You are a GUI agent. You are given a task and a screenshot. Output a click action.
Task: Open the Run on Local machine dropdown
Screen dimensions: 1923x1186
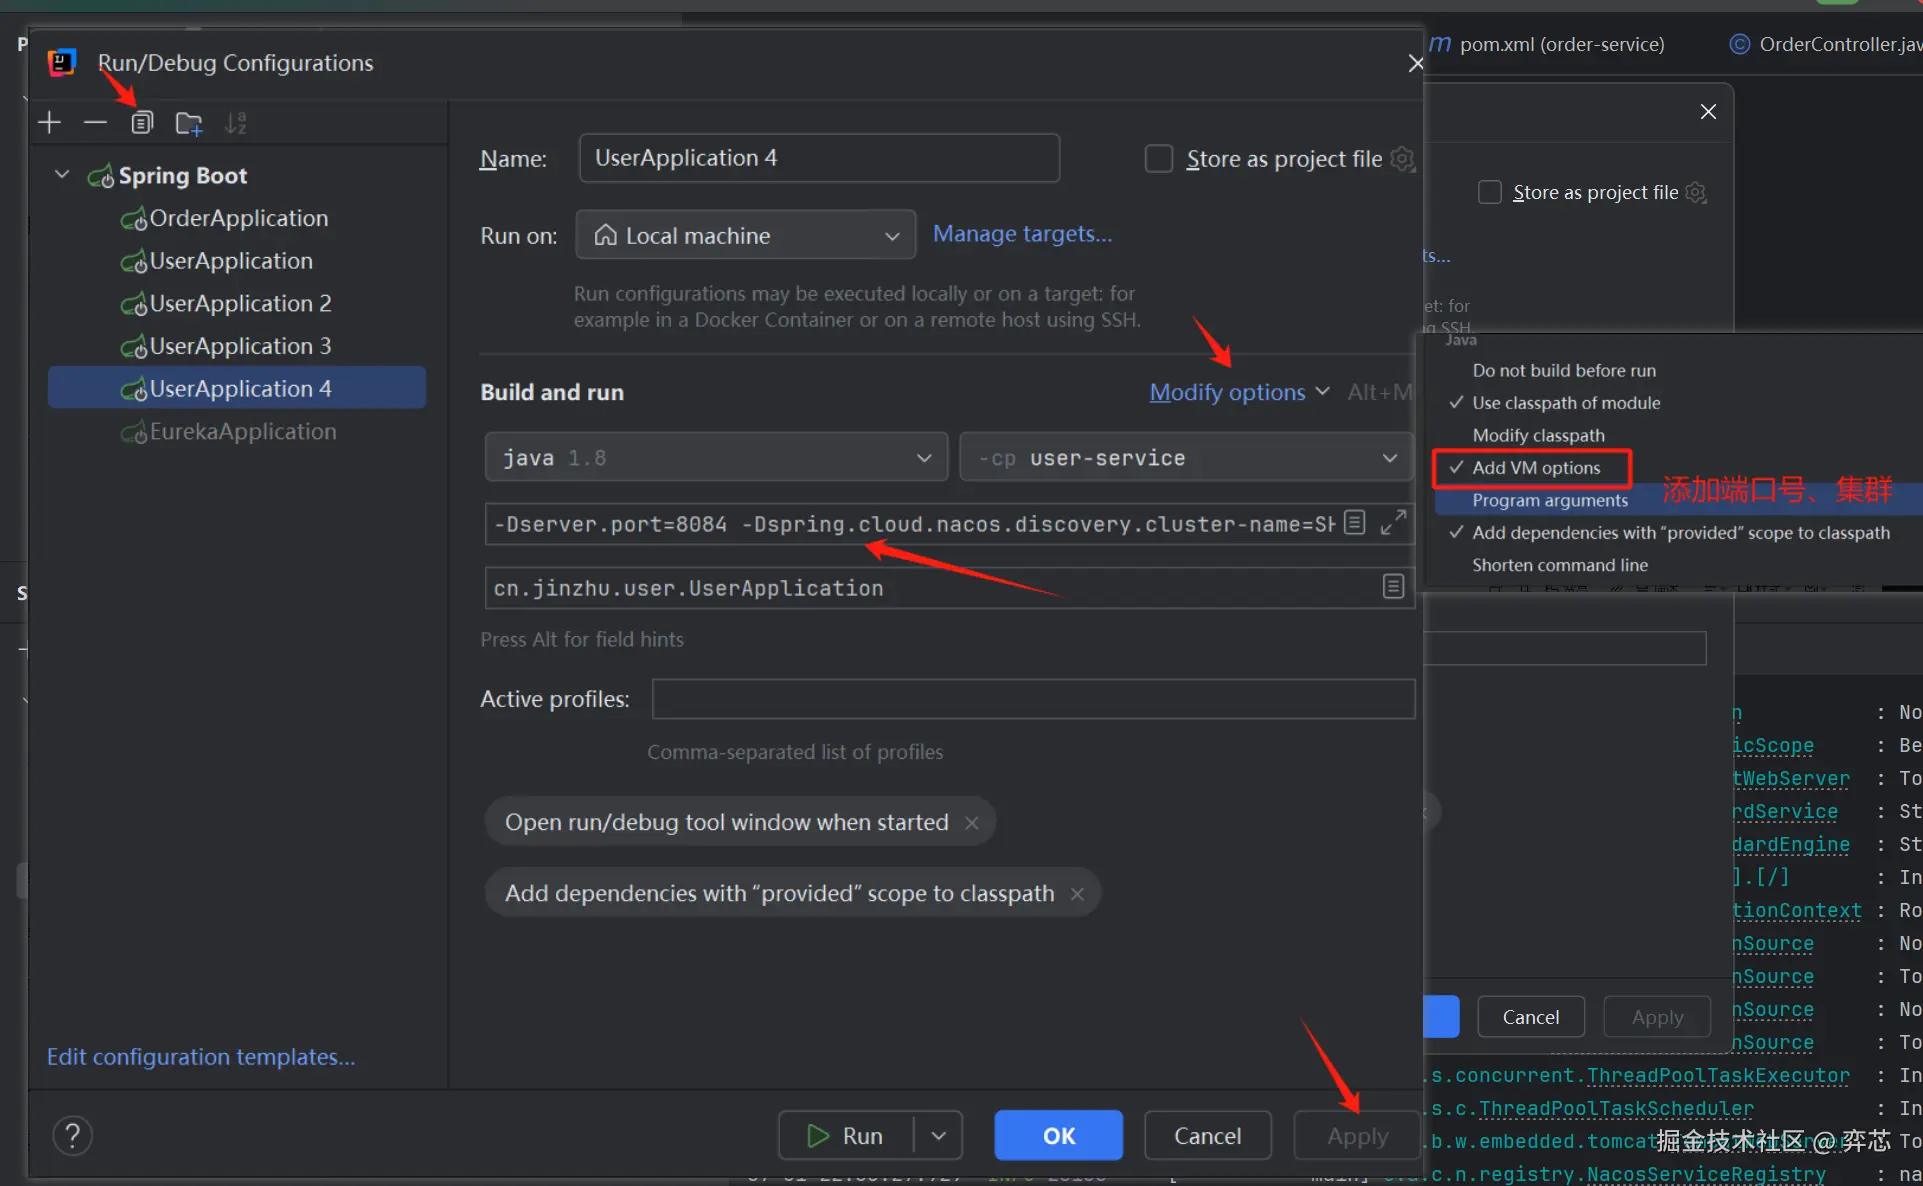tap(745, 235)
